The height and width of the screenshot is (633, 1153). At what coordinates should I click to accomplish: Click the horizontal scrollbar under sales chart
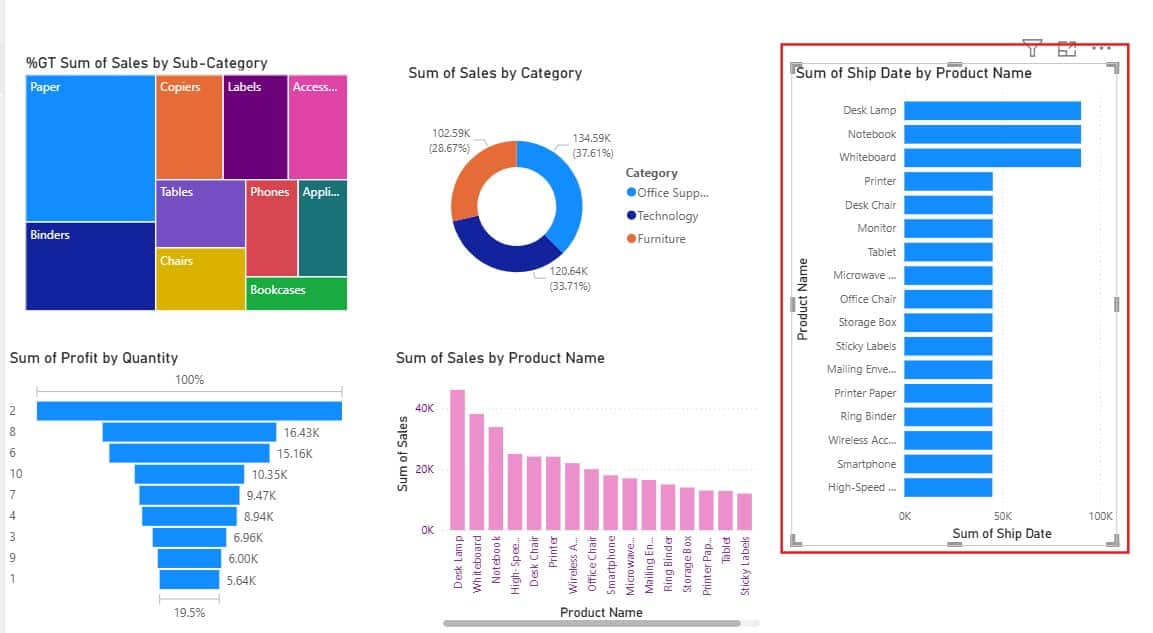tap(592, 623)
